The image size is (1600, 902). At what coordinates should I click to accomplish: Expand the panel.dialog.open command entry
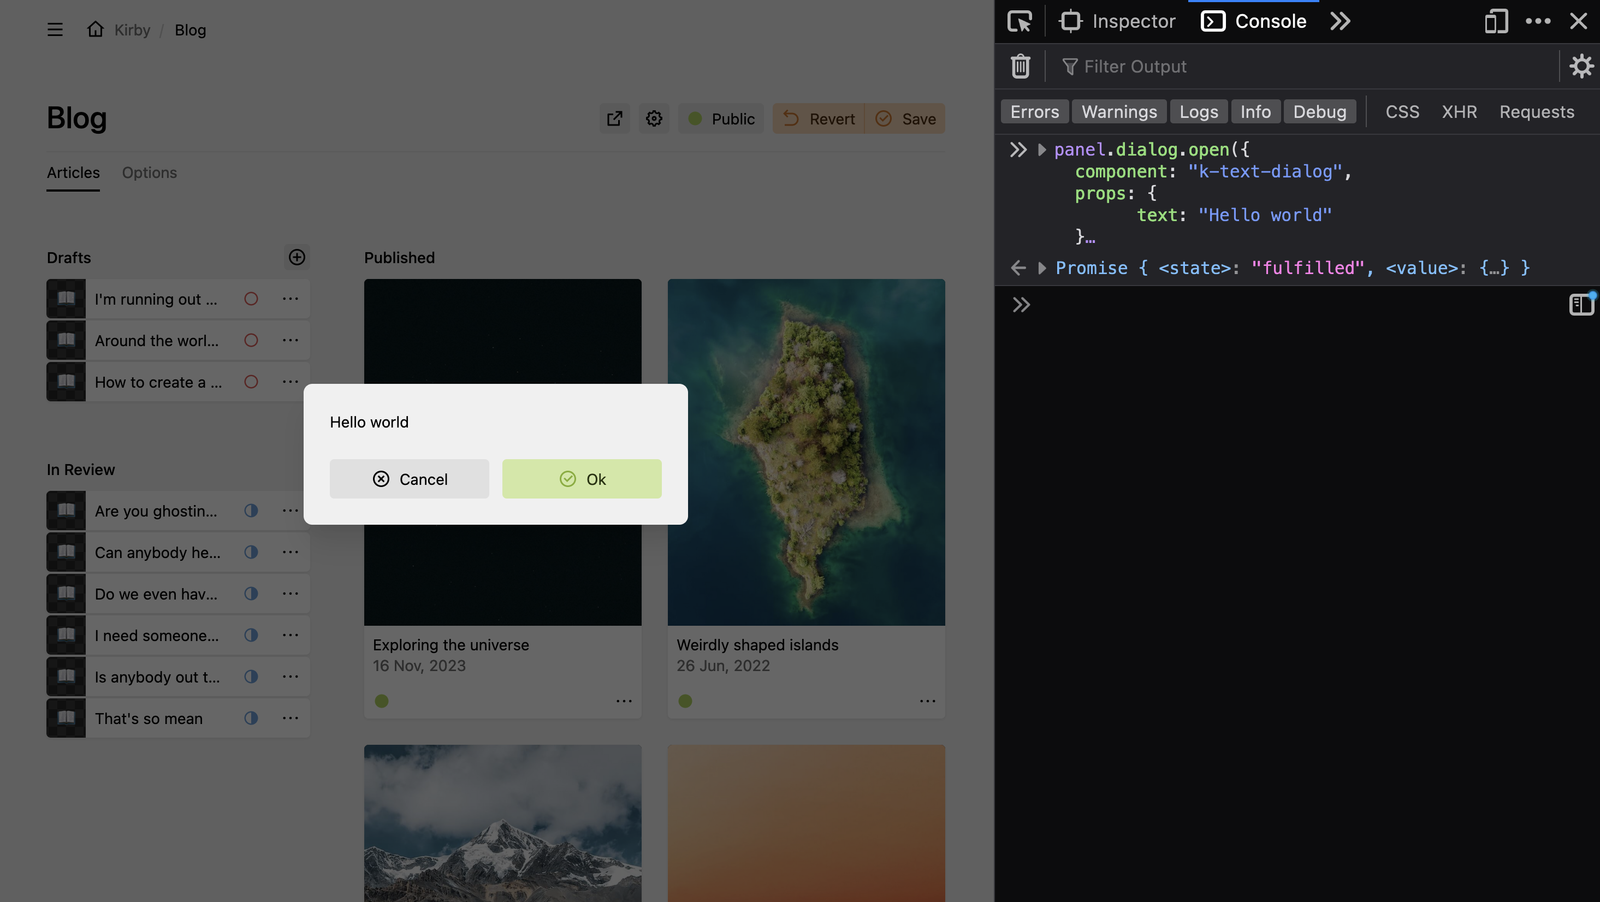click(1042, 150)
